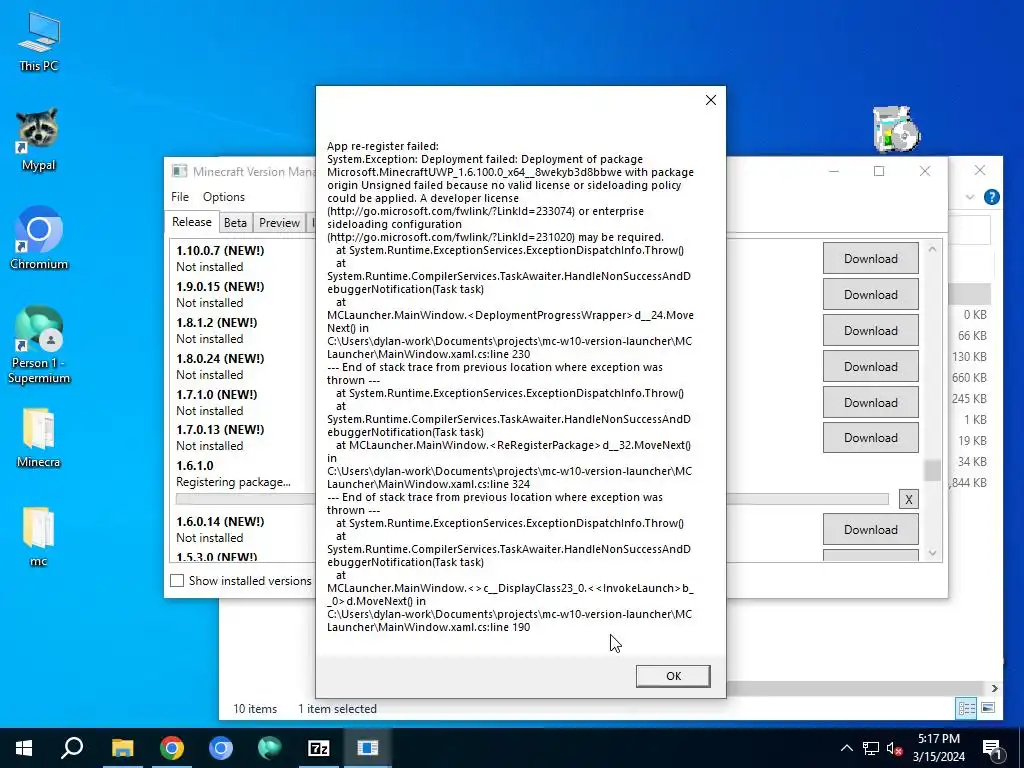The image size is (1024, 768).
Task: Select the Release tab
Action: (x=191, y=222)
